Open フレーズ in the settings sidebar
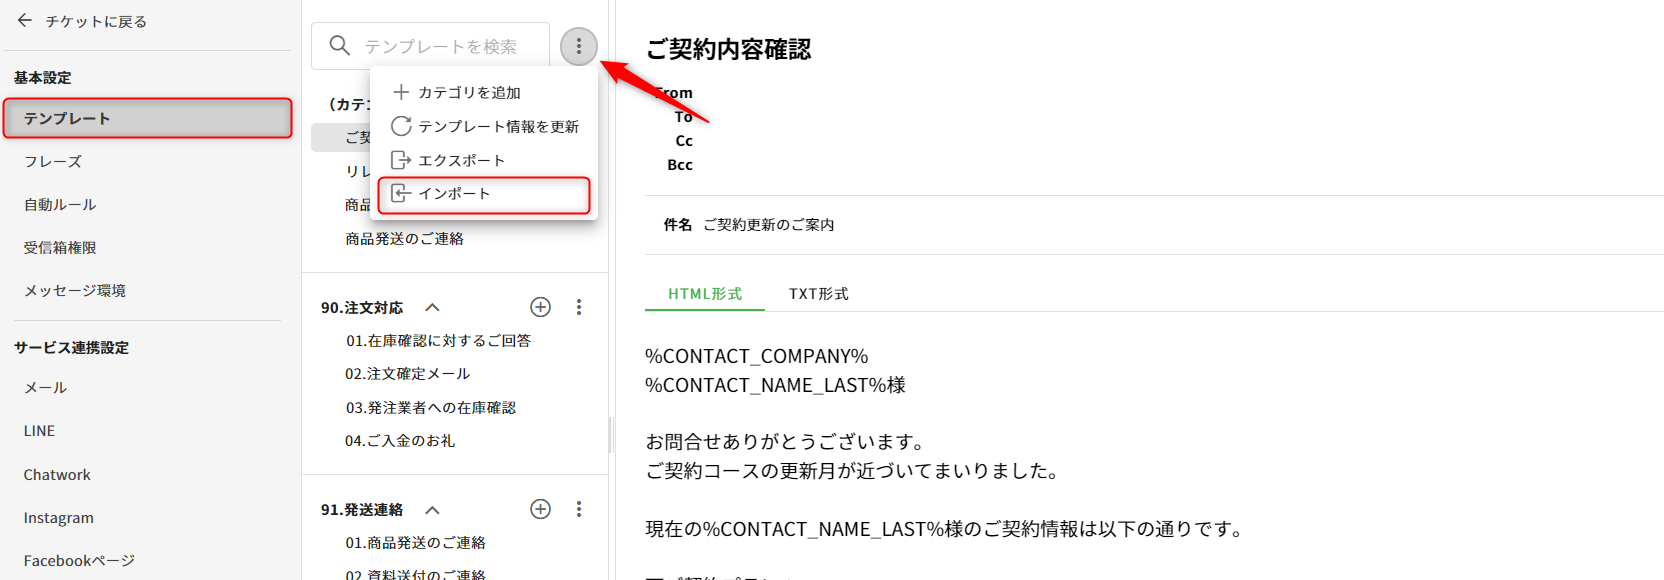1664x580 pixels. 53,161
